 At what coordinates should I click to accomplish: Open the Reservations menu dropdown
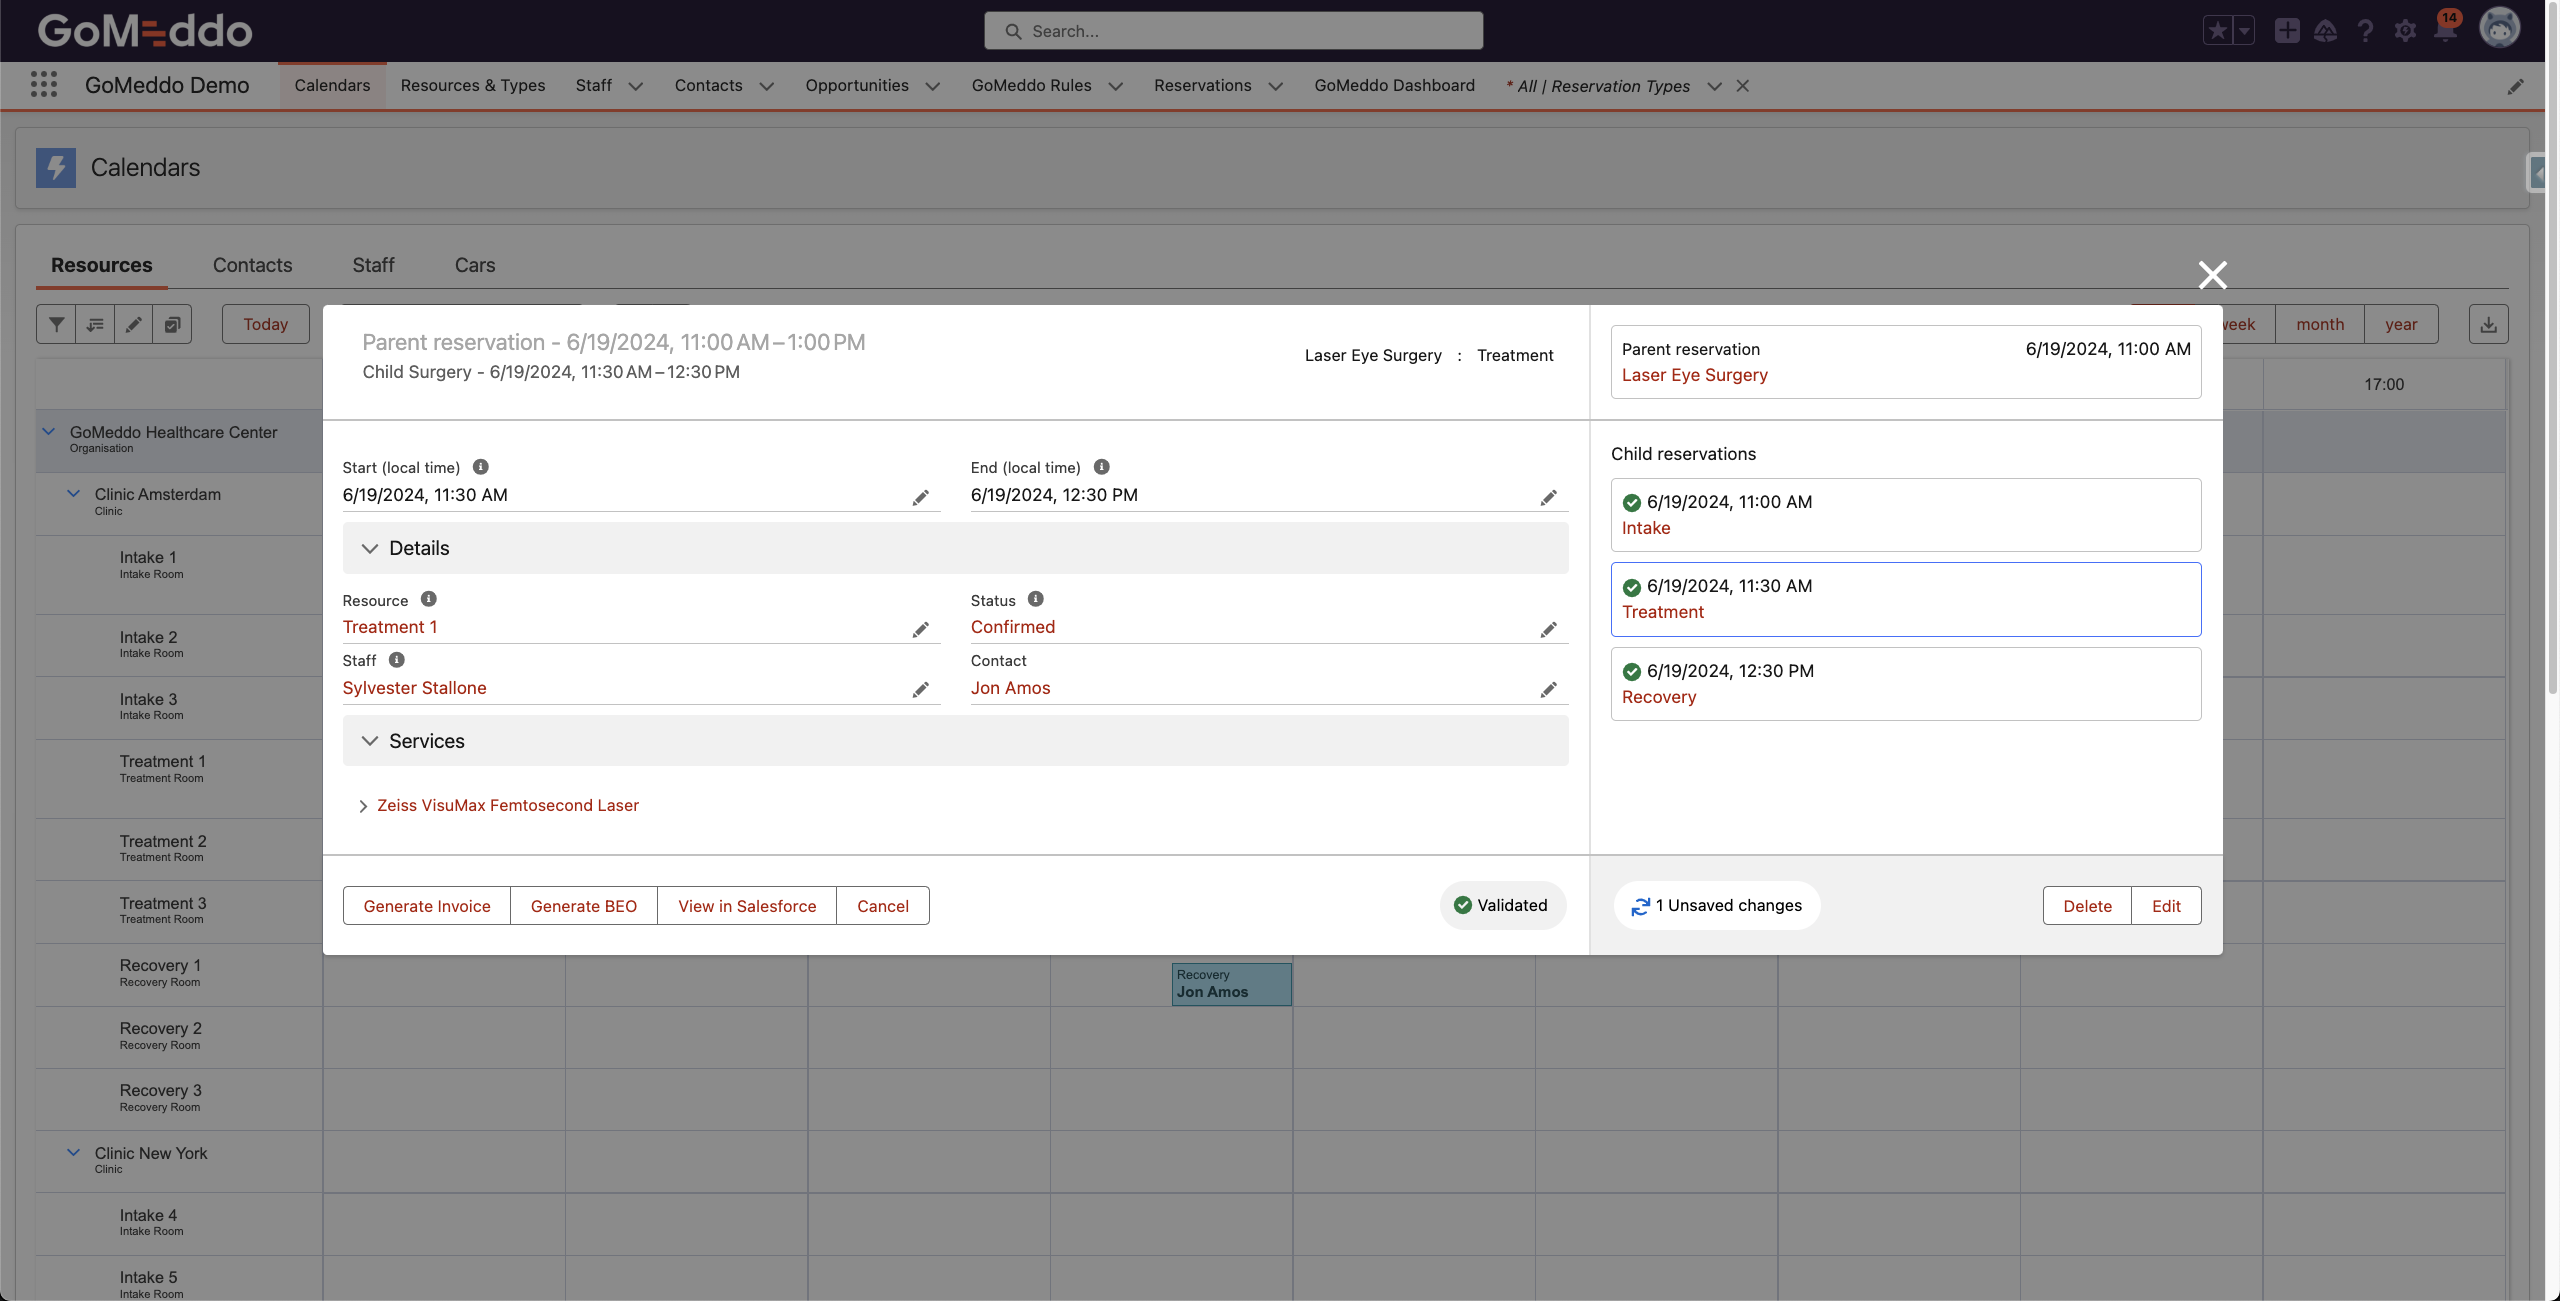pos(1275,86)
